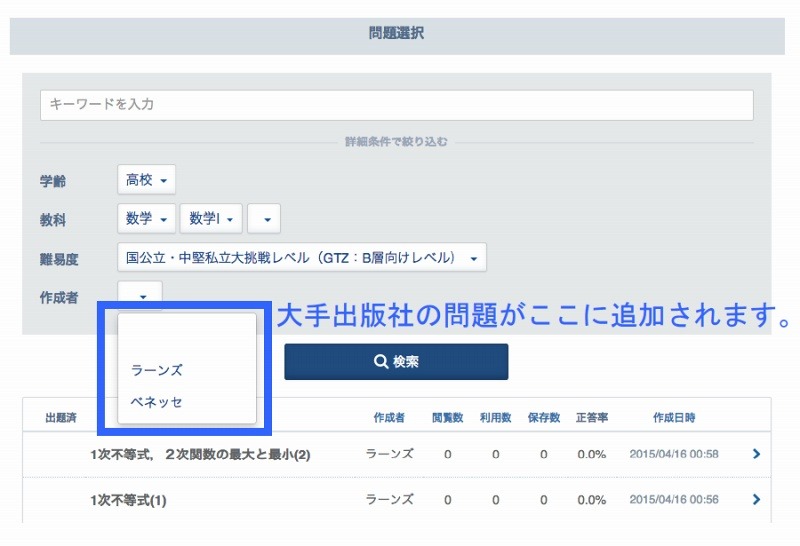Sort by 利用数 column header

495,418
